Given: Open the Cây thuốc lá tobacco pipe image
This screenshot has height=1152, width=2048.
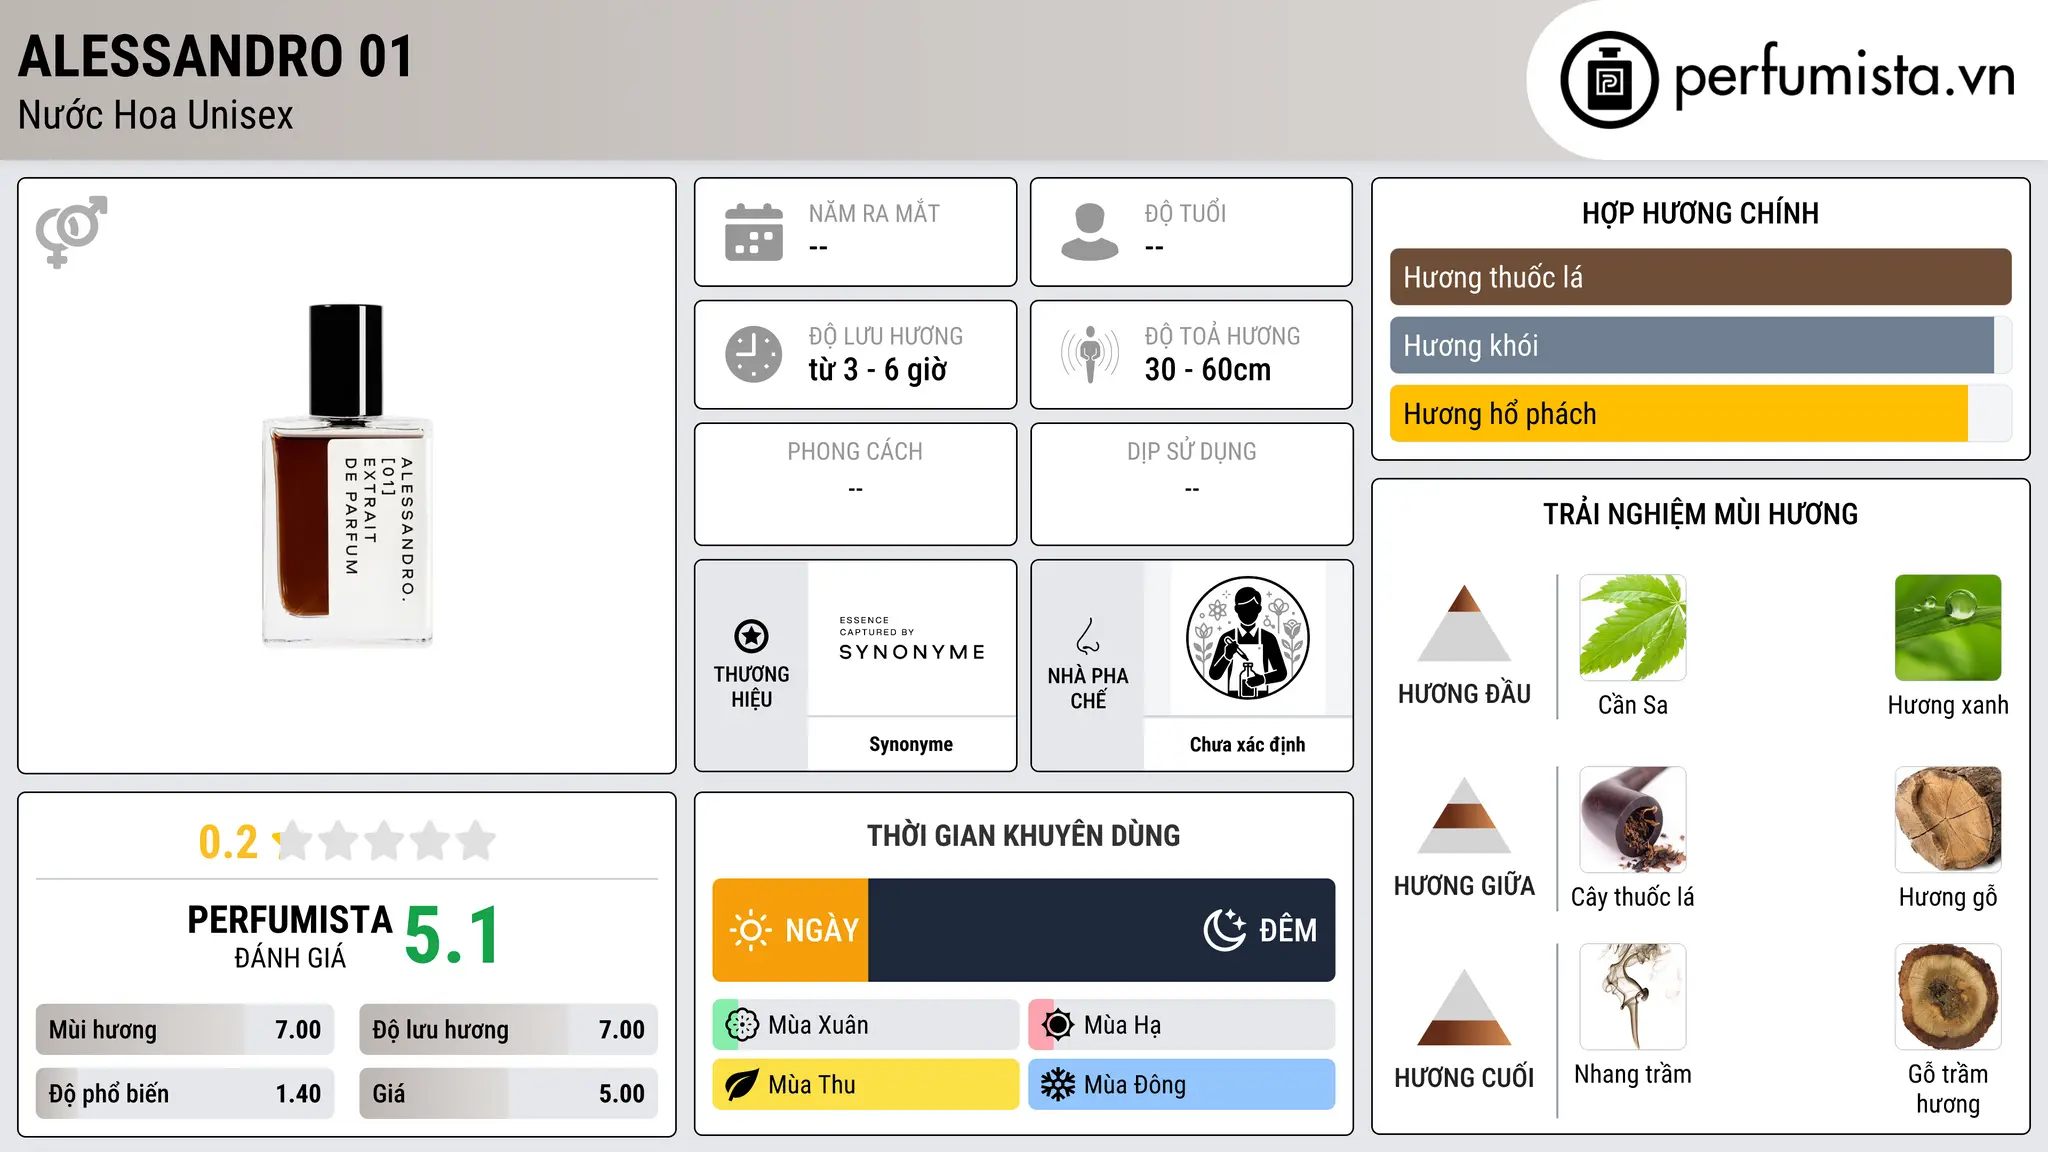Looking at the screenshot, I should [1633, 820].
